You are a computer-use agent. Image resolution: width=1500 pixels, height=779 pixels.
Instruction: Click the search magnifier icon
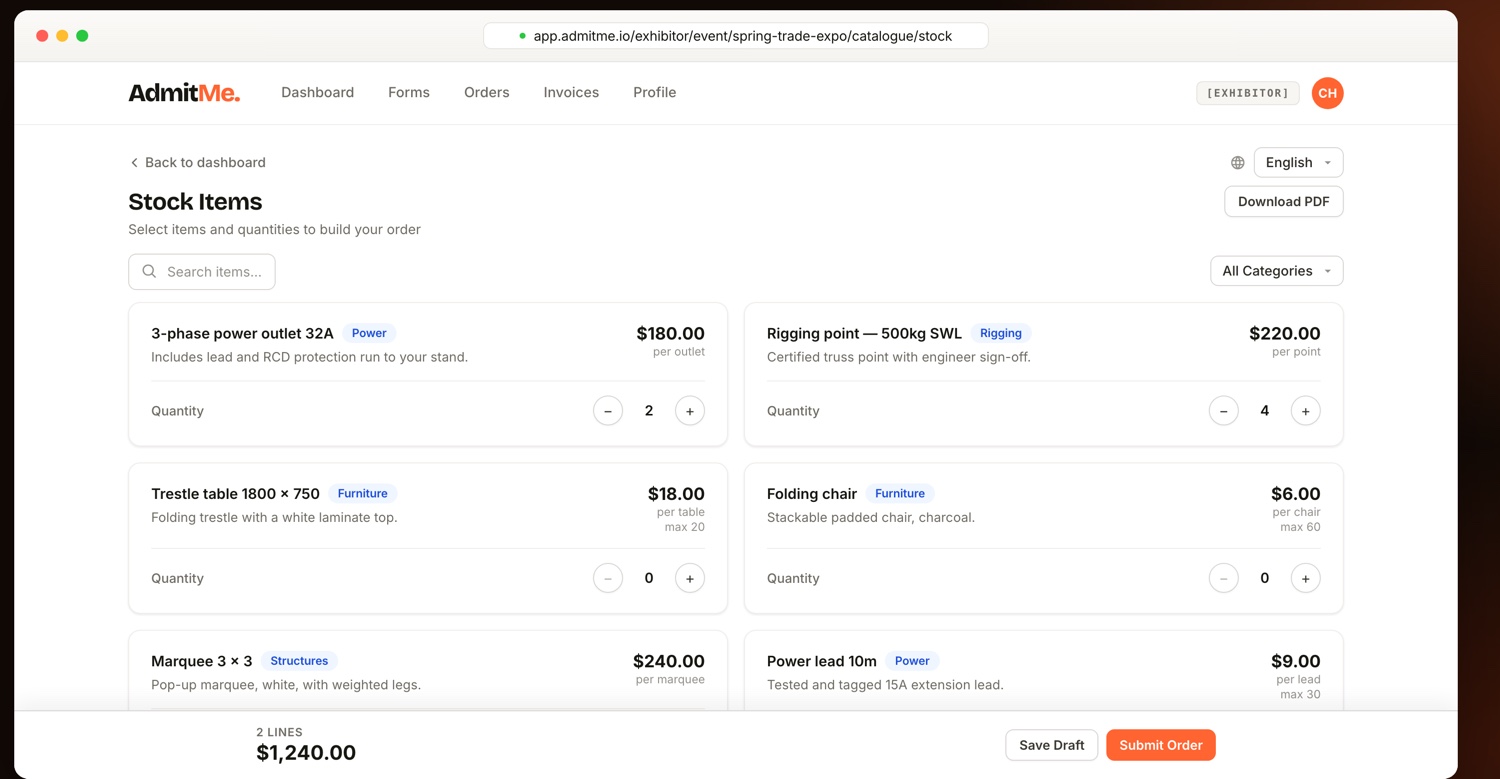pyautogui.click(x=149, y=272)
